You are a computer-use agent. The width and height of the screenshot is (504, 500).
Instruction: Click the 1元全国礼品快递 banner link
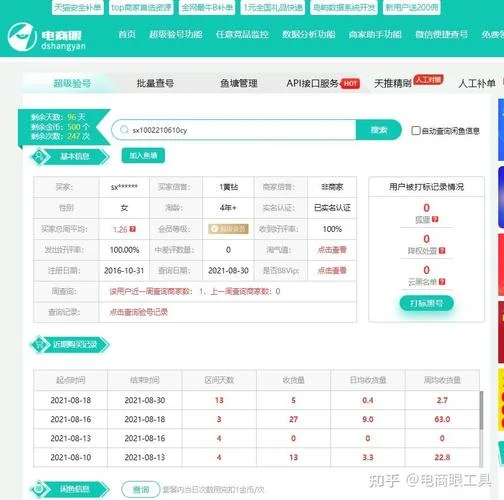coord(273,7)
